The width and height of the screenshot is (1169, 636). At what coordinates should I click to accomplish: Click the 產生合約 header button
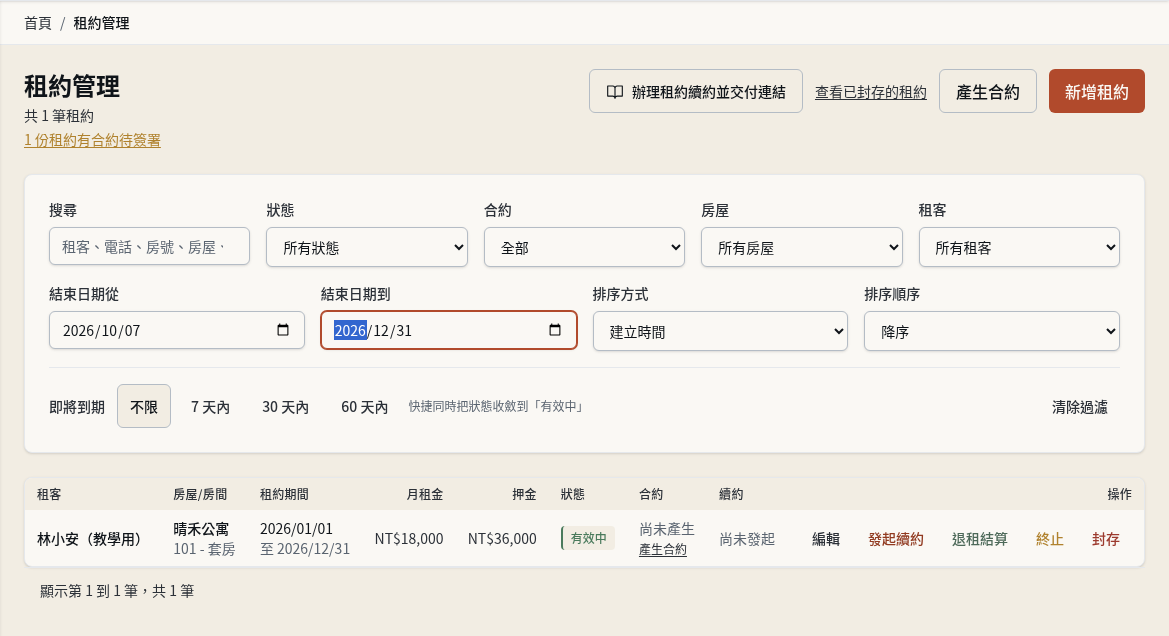tap(988, 92)
